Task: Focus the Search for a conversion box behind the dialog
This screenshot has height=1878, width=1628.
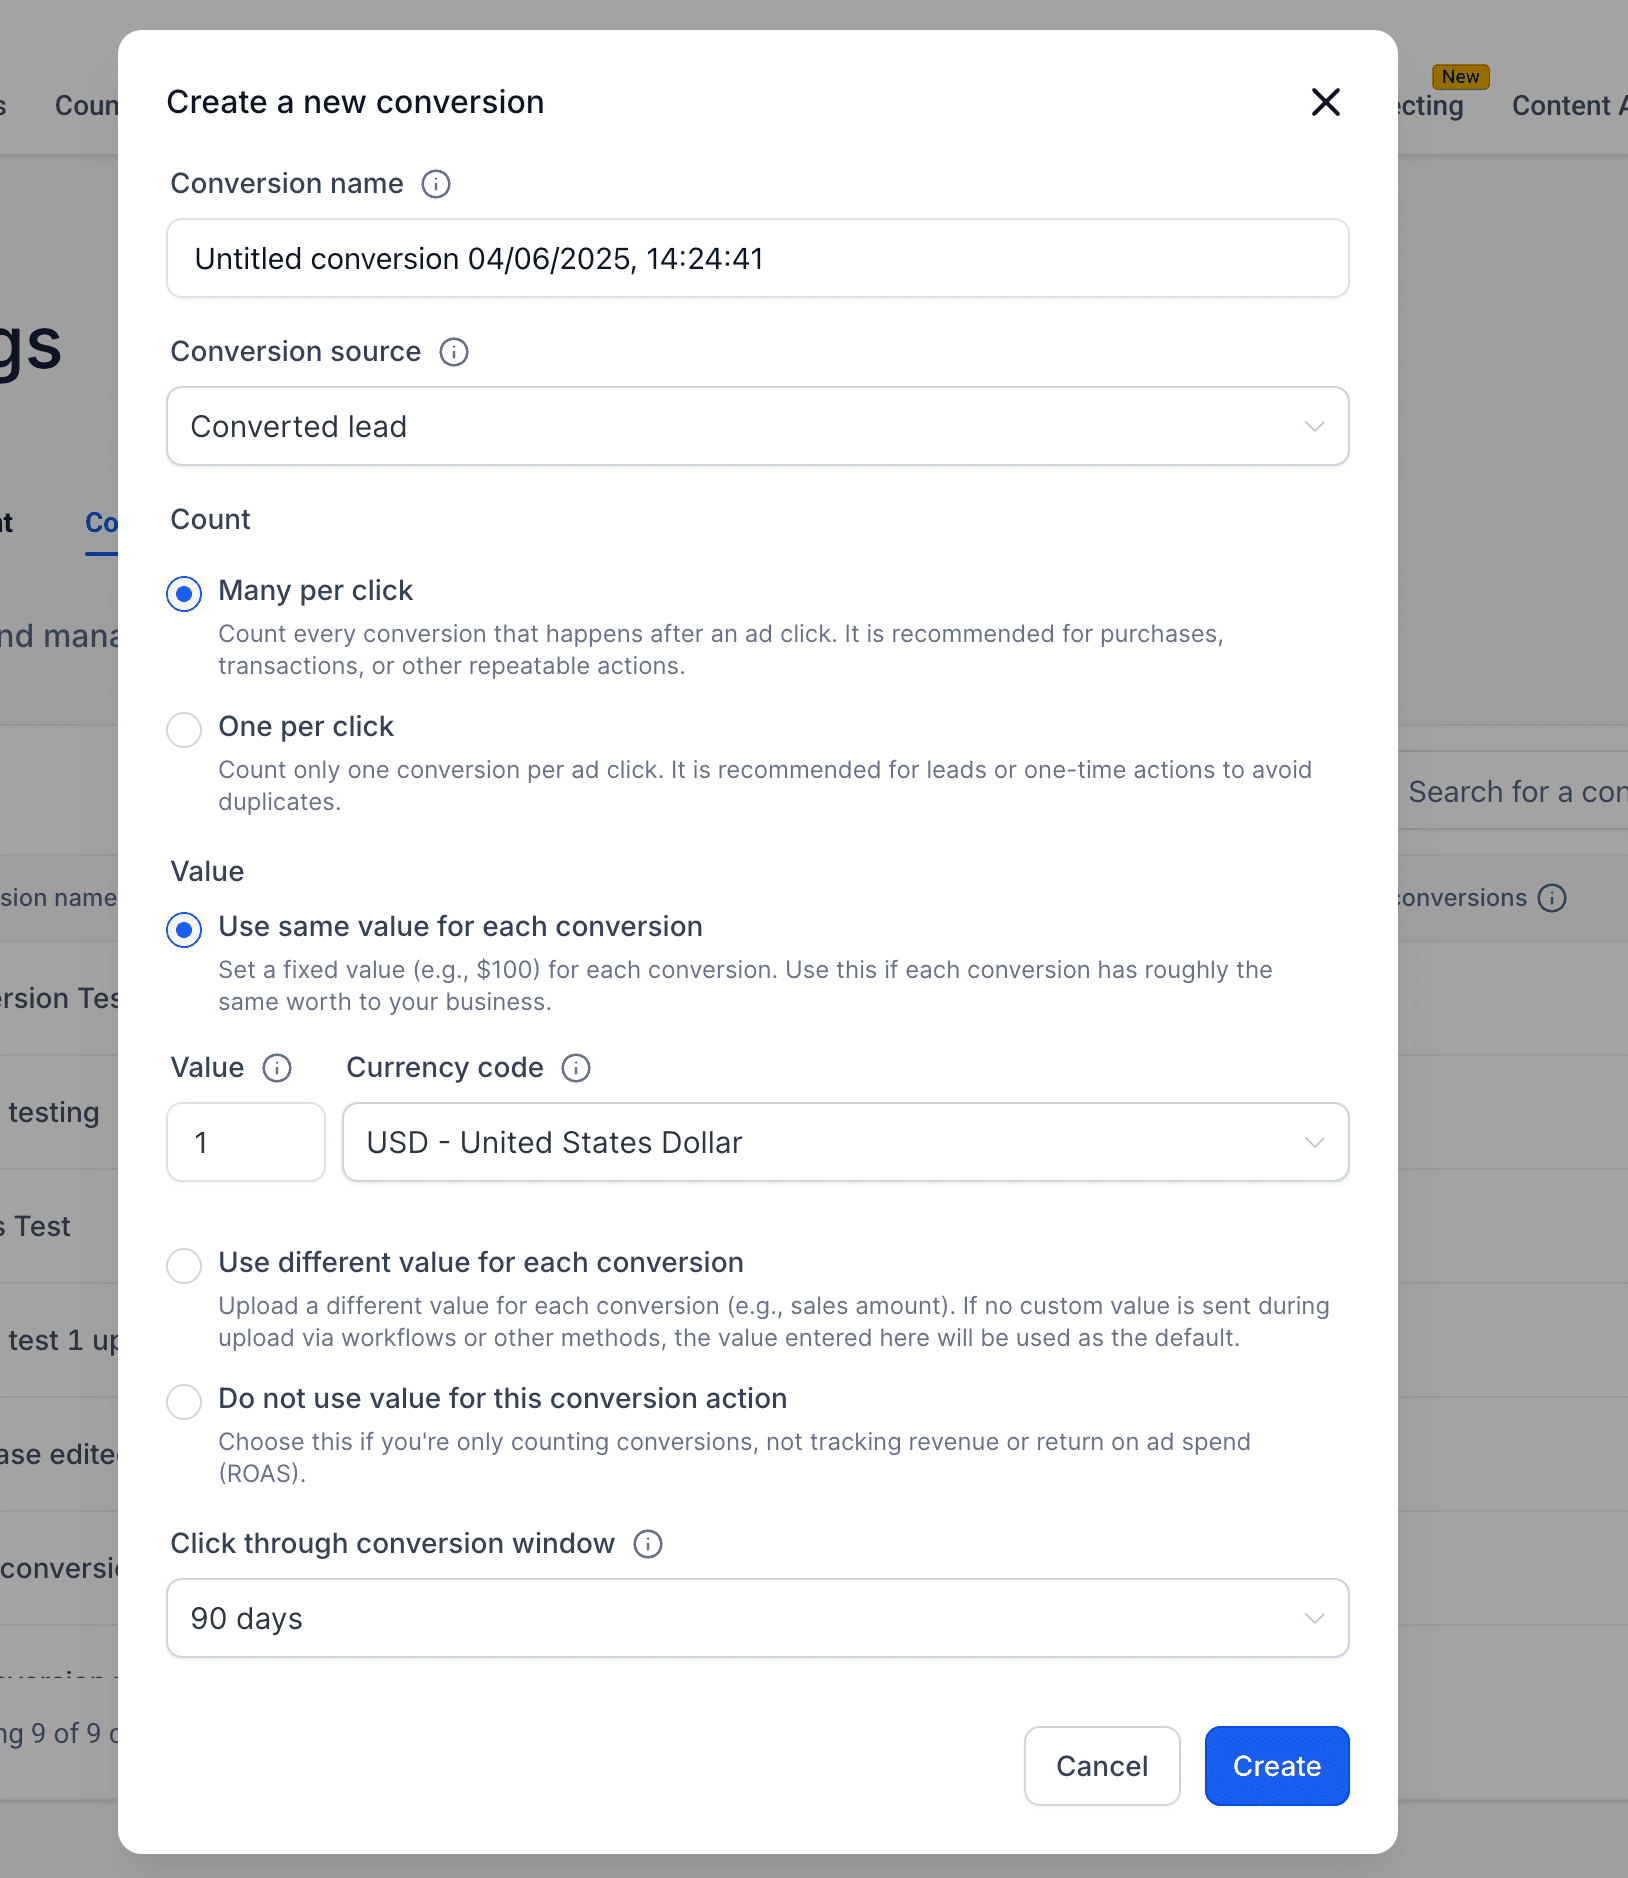Action: click(1513, 792)
